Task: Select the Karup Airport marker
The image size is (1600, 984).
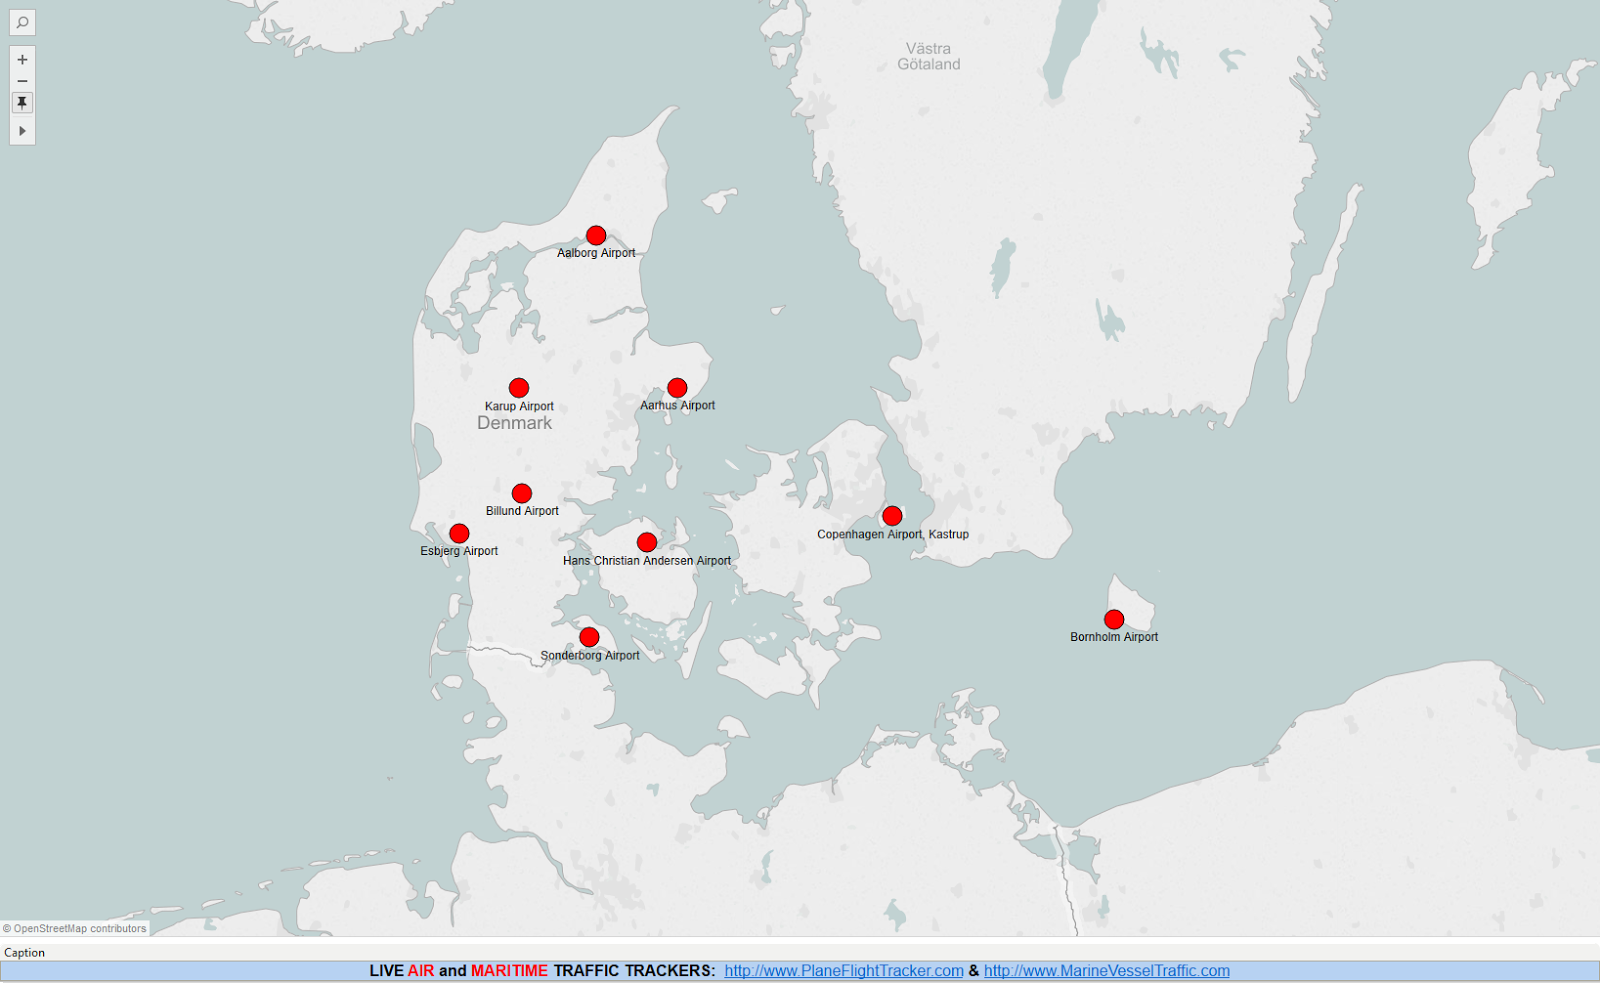Action: pos(519,386)
